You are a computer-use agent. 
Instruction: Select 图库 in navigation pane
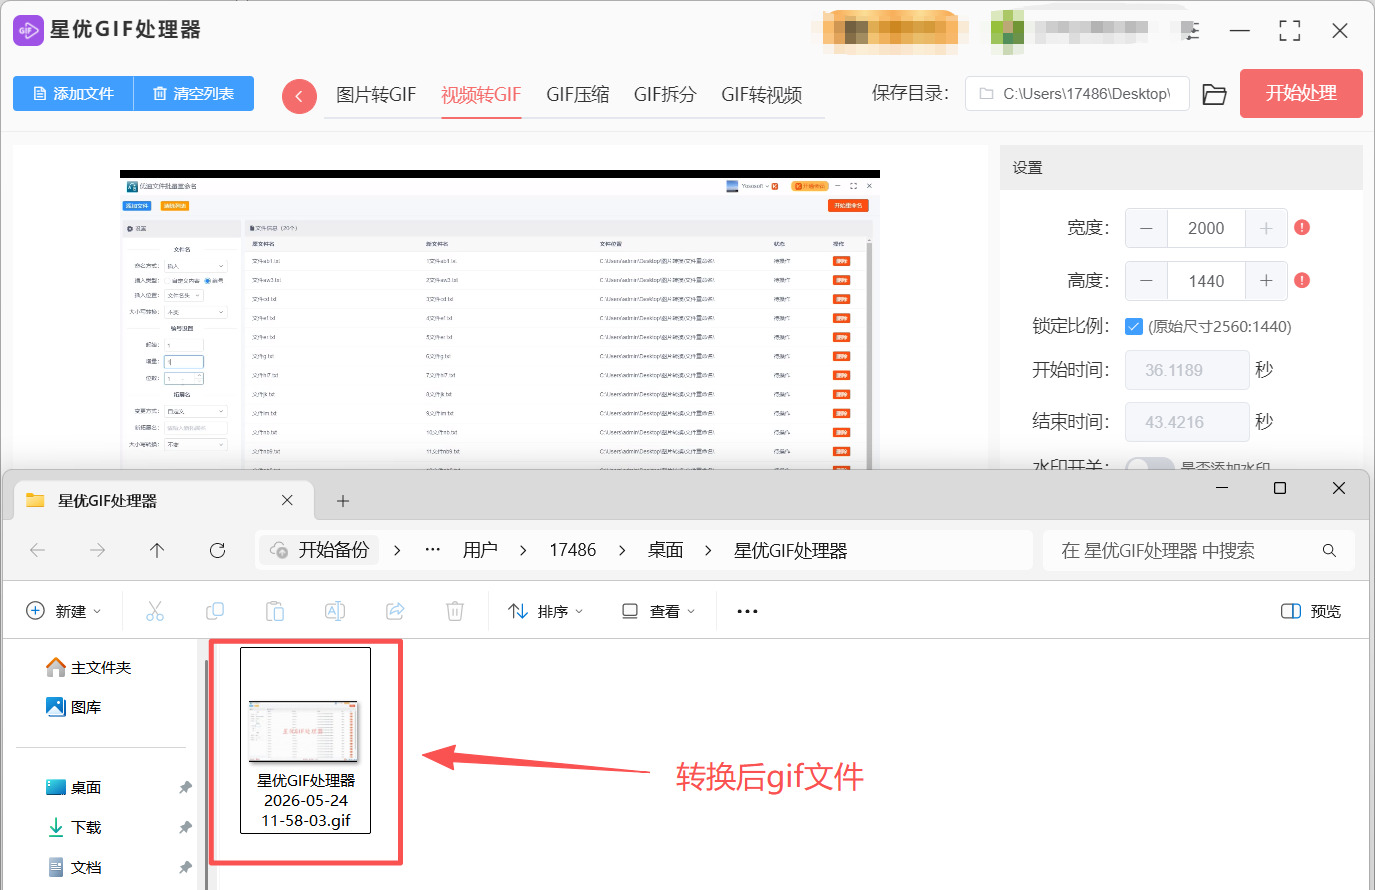click(x=74, y=707)
